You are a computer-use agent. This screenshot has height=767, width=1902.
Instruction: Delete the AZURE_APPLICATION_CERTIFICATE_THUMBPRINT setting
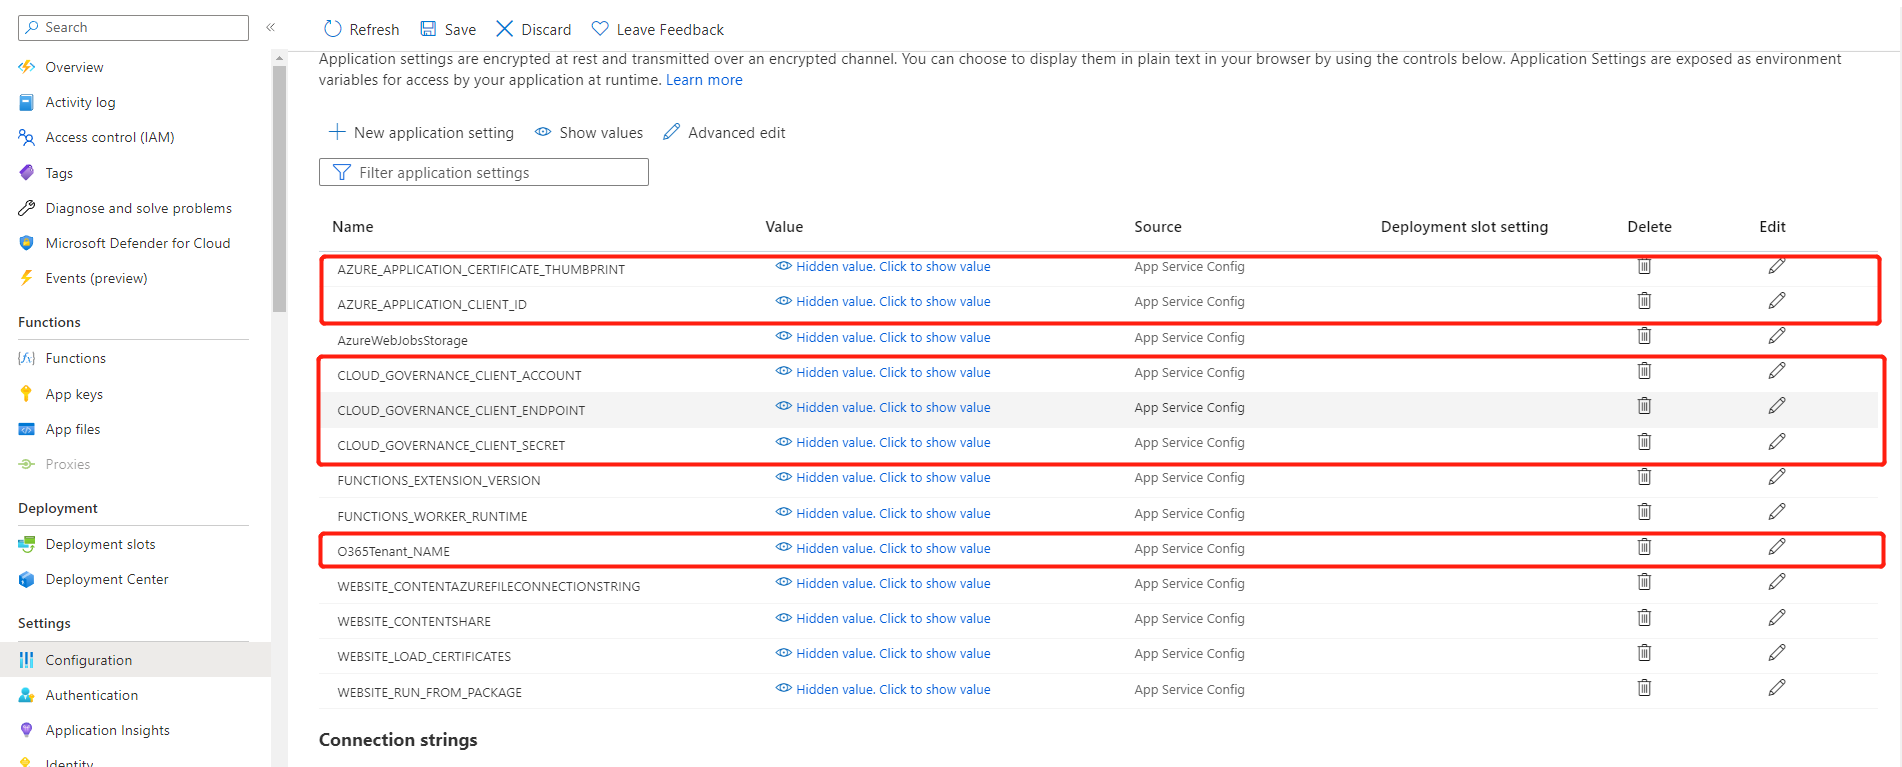pos(1644,266)
